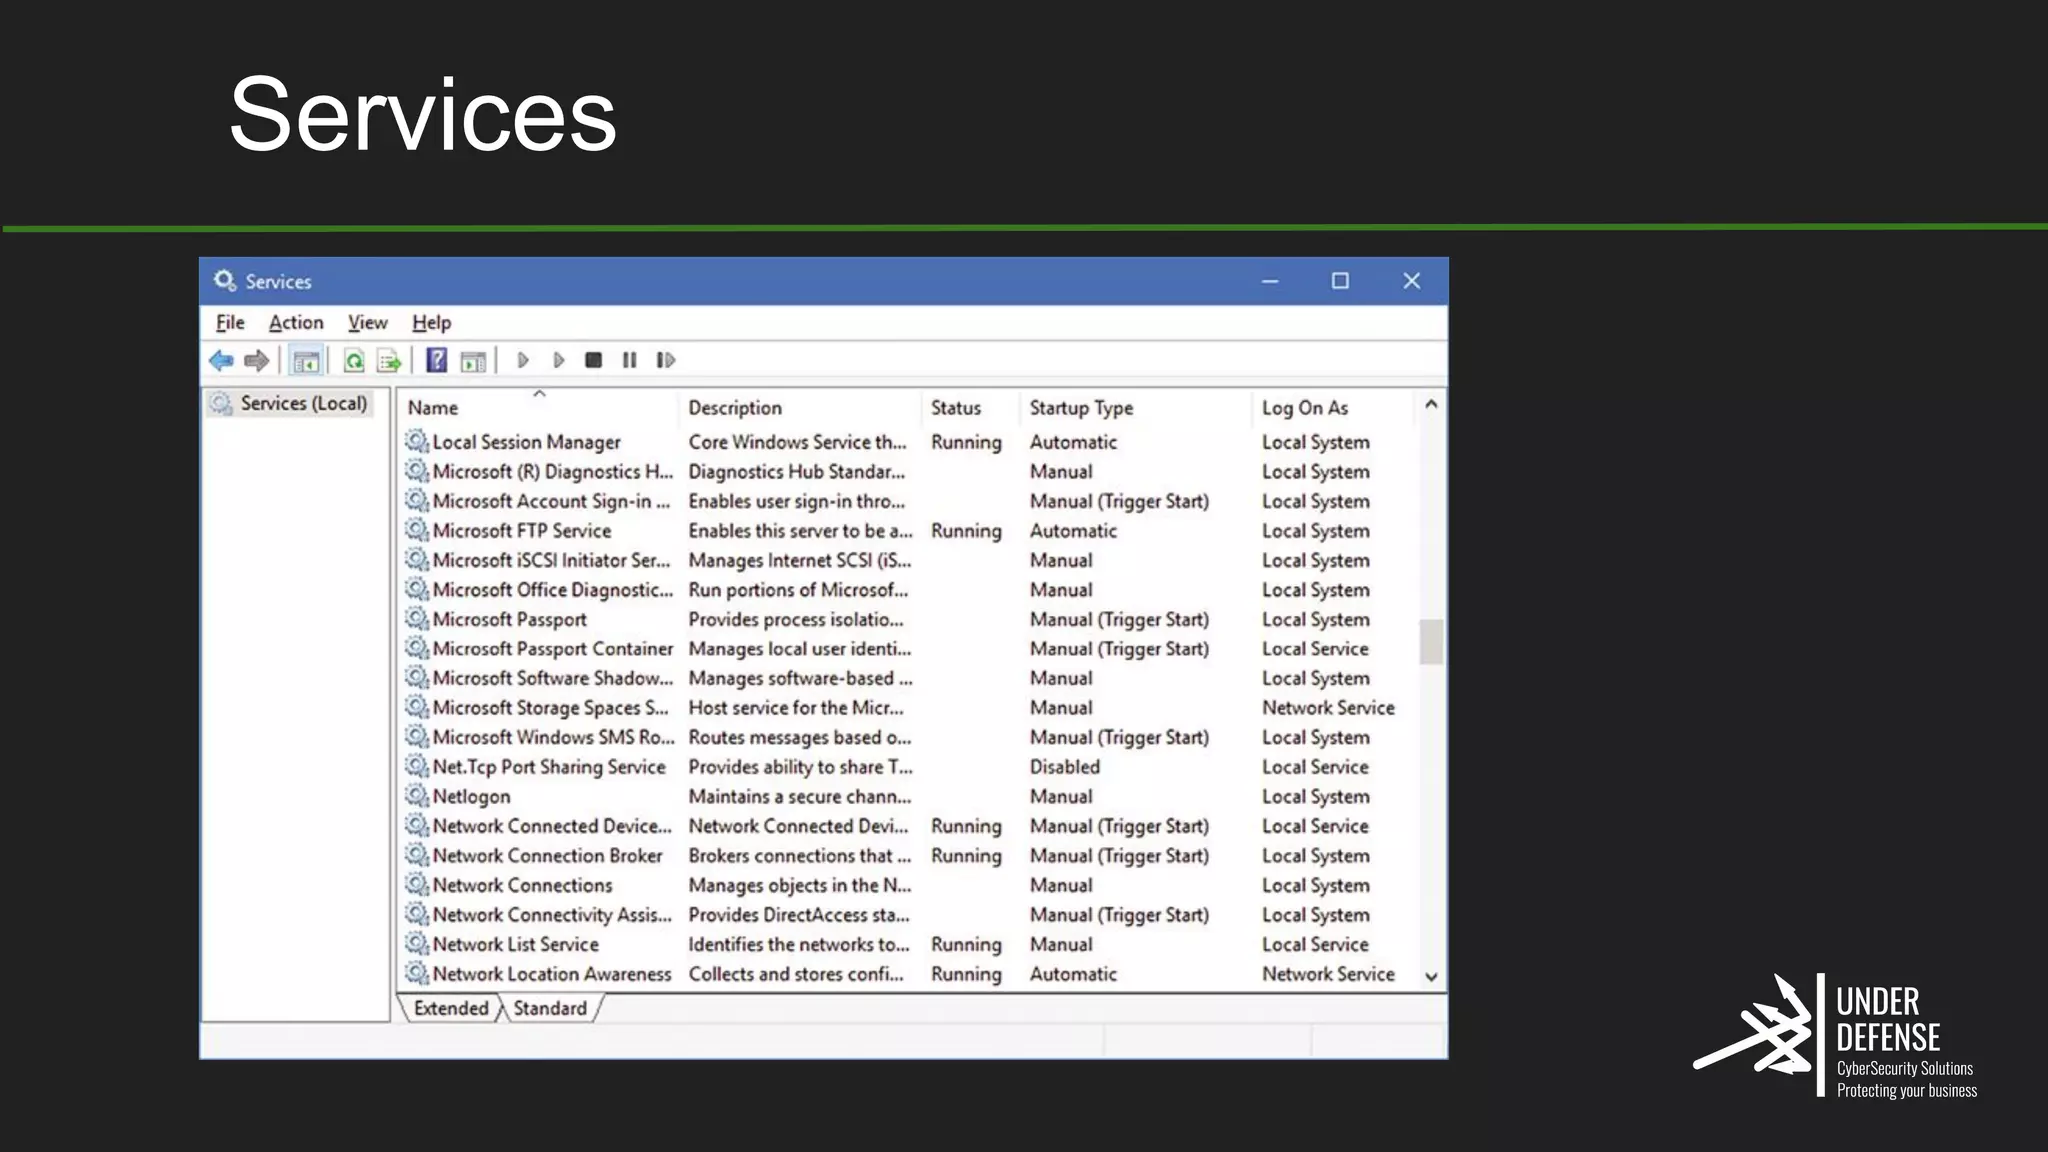Click the gray Forward arrow toolbar icon
Image resolution: width=2048 pixels, height=1152 pixels.
coord(257,360)
